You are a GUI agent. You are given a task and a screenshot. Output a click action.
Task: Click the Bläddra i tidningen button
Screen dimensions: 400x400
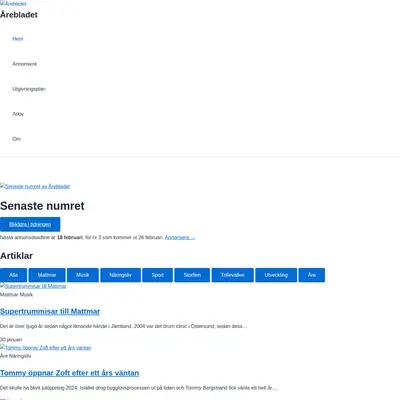click(x=30, y=224)
